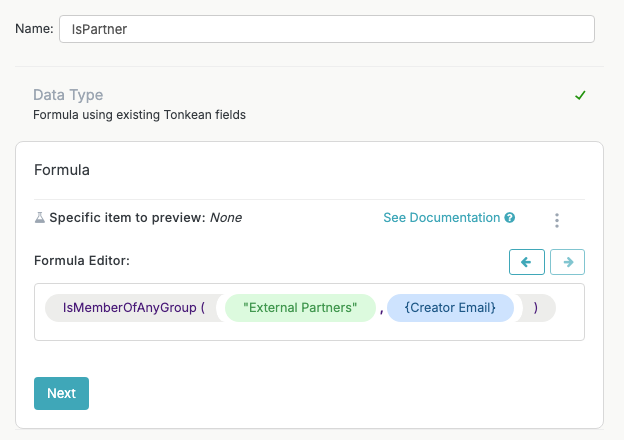Select the {Creator Email} field token
624x440 pixels.
pyautogui.click(x=450, y=308)
